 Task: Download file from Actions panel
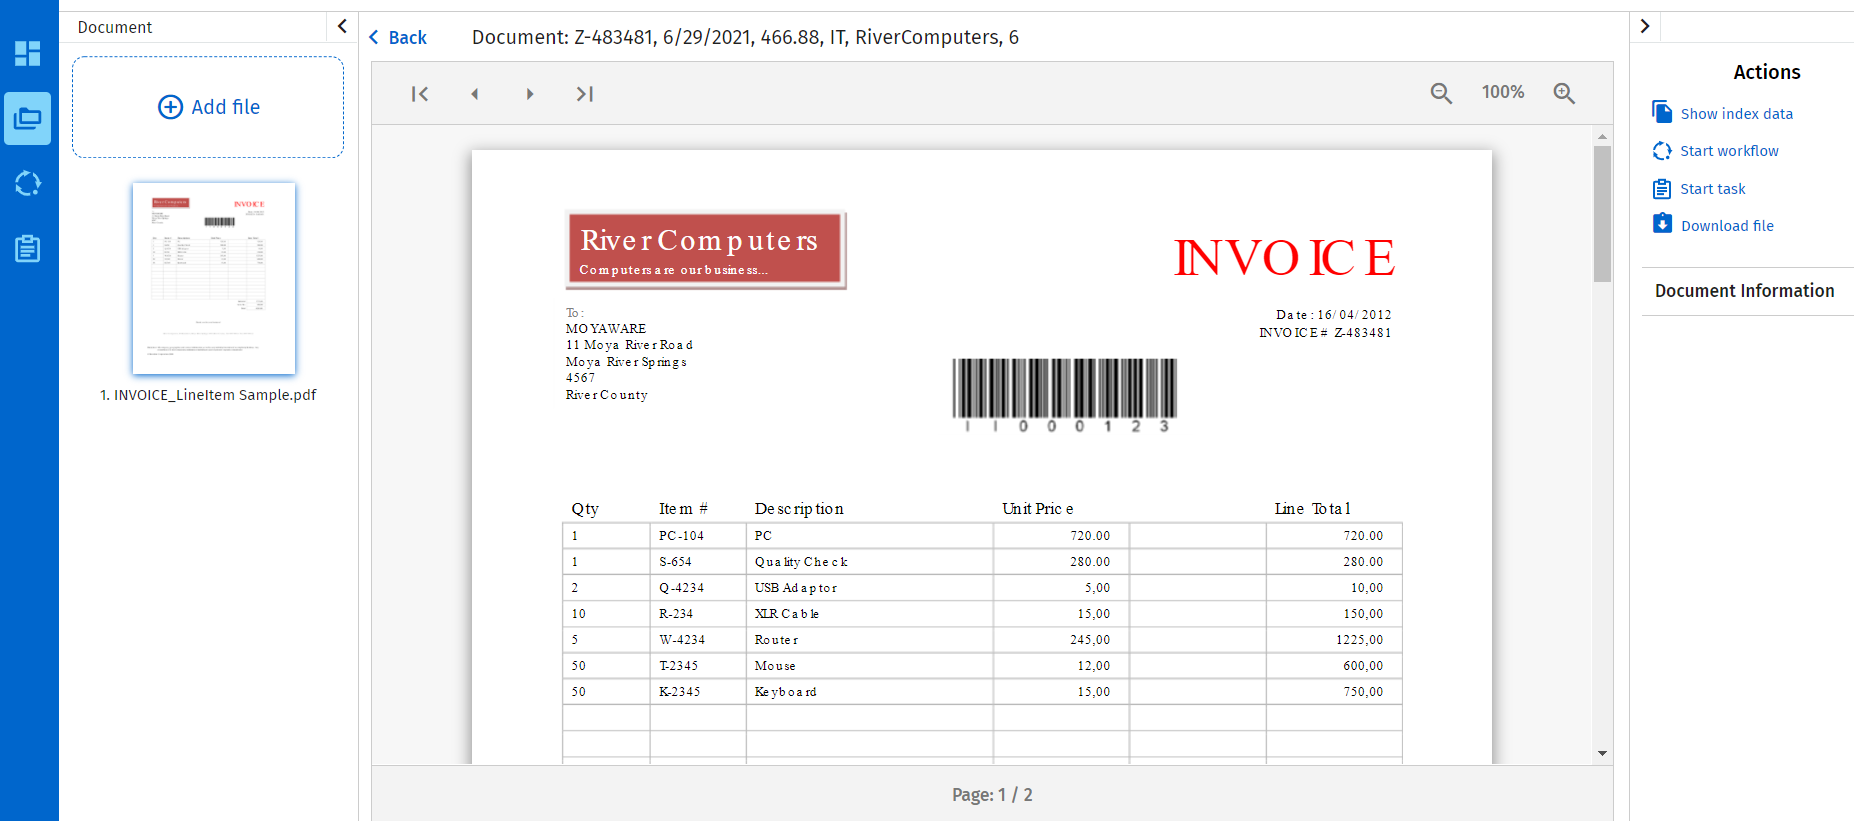click(1726, 226)
